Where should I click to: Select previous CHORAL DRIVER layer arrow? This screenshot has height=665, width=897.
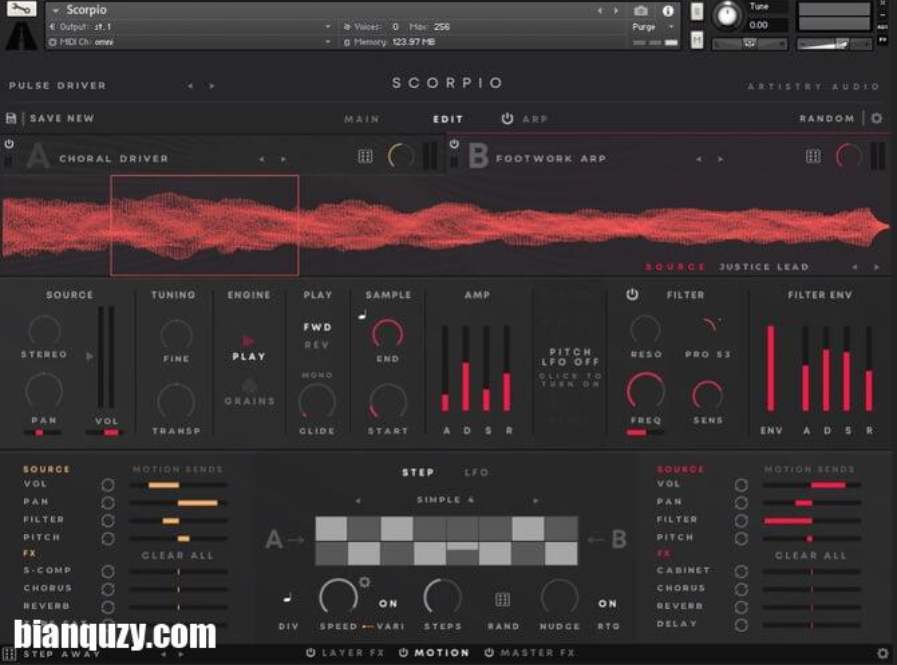coord(261,159)
